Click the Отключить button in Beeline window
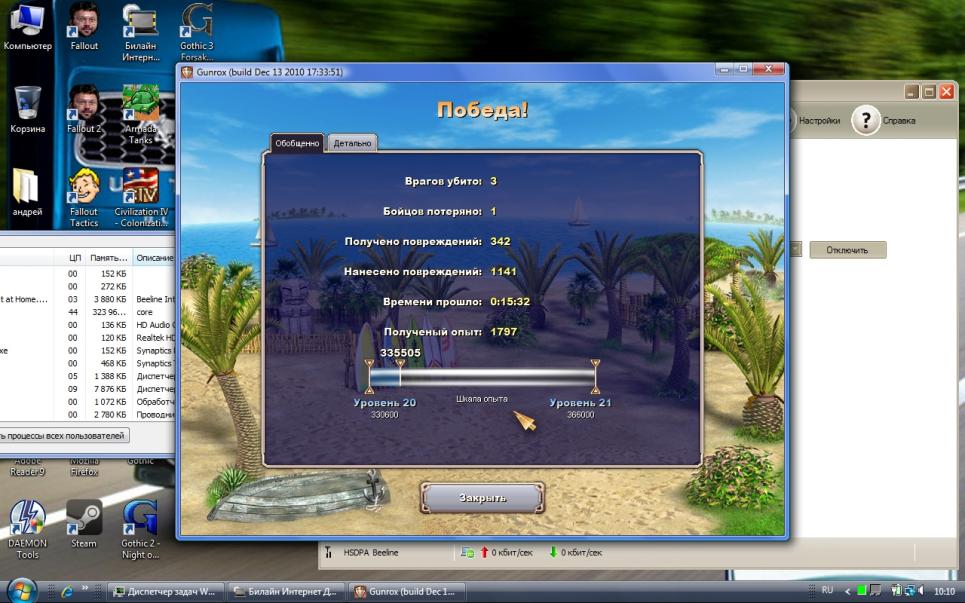The image size is (965, 603). [x=847, y=250]
